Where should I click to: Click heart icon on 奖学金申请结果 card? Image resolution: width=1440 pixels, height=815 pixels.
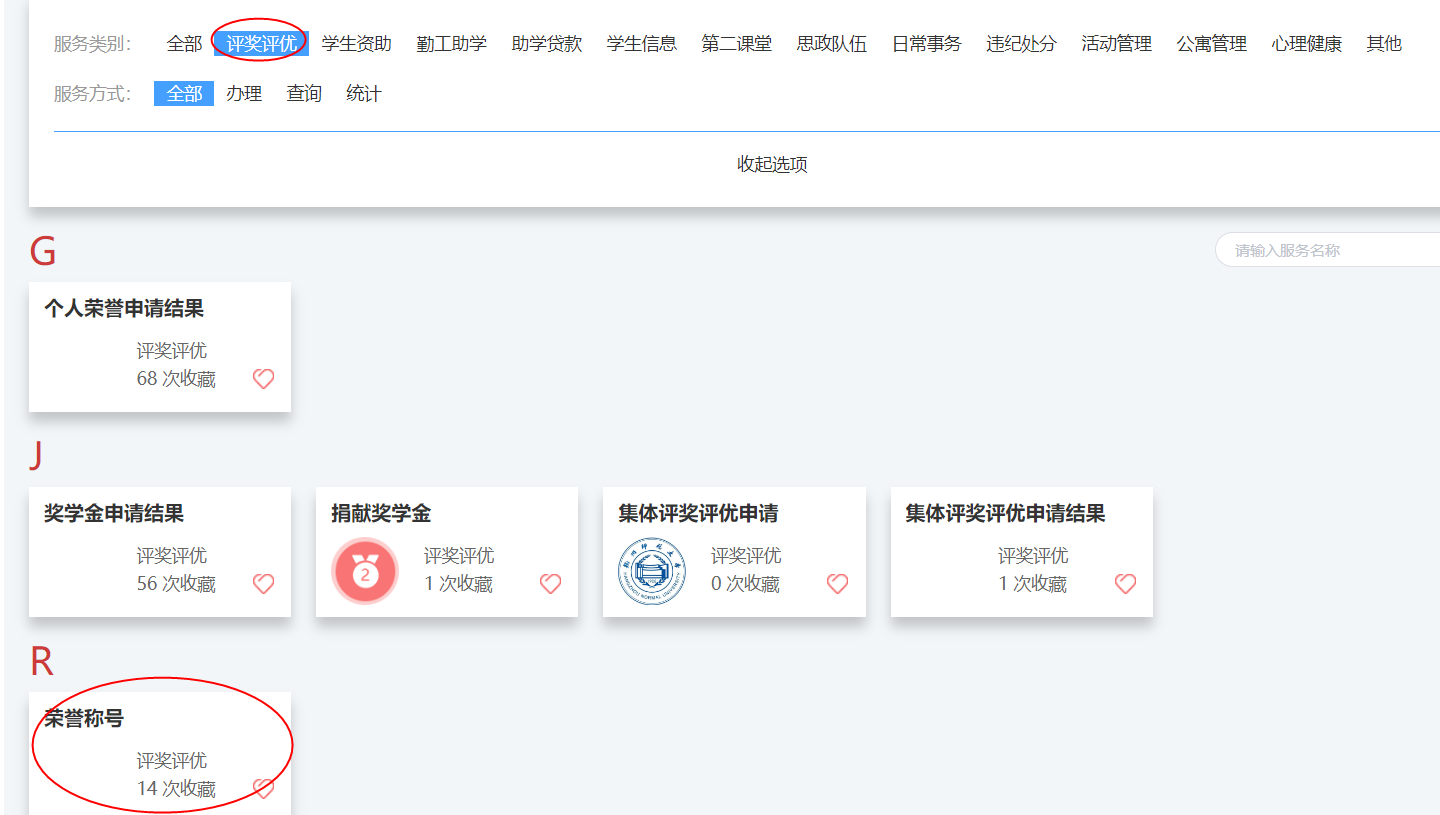(263, 584)
